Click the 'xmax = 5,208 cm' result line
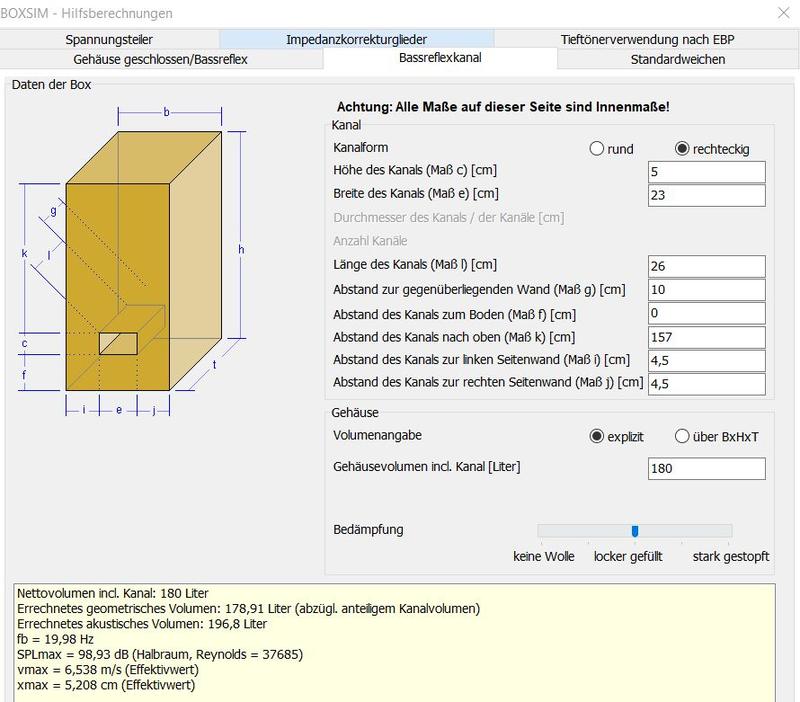The width and height of the screenshot is (800, 702). pyautogui.click(x=106, y=685)
